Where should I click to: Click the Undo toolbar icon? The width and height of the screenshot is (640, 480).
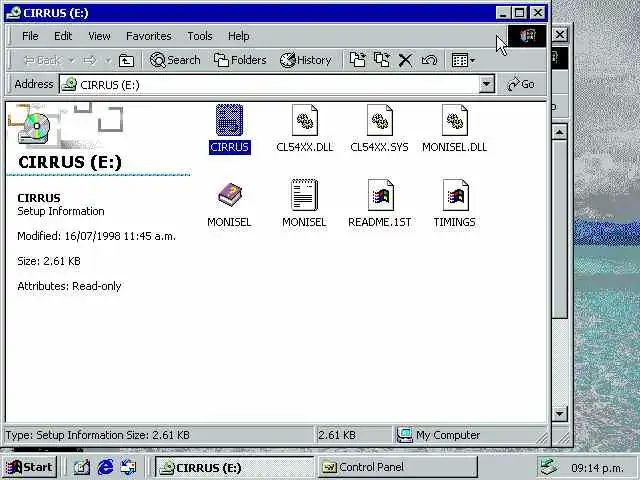pyautogui.click(x=429, y=60)
